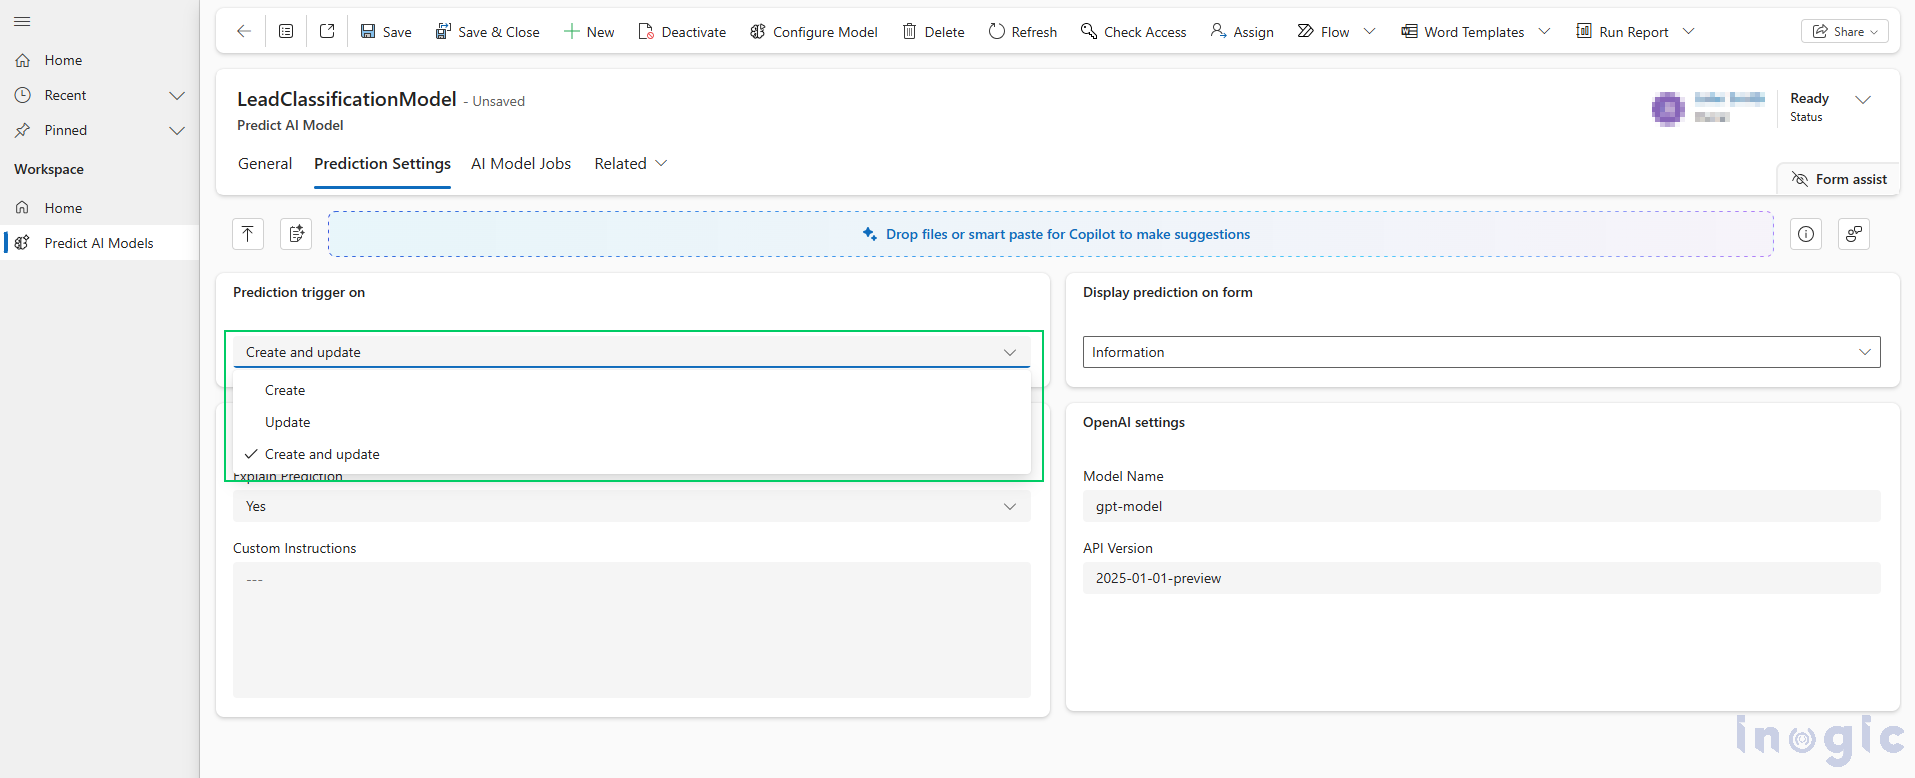Open the Related tab menu
The height and width of the screenshot is (778, 1915).
click(630, 164)
